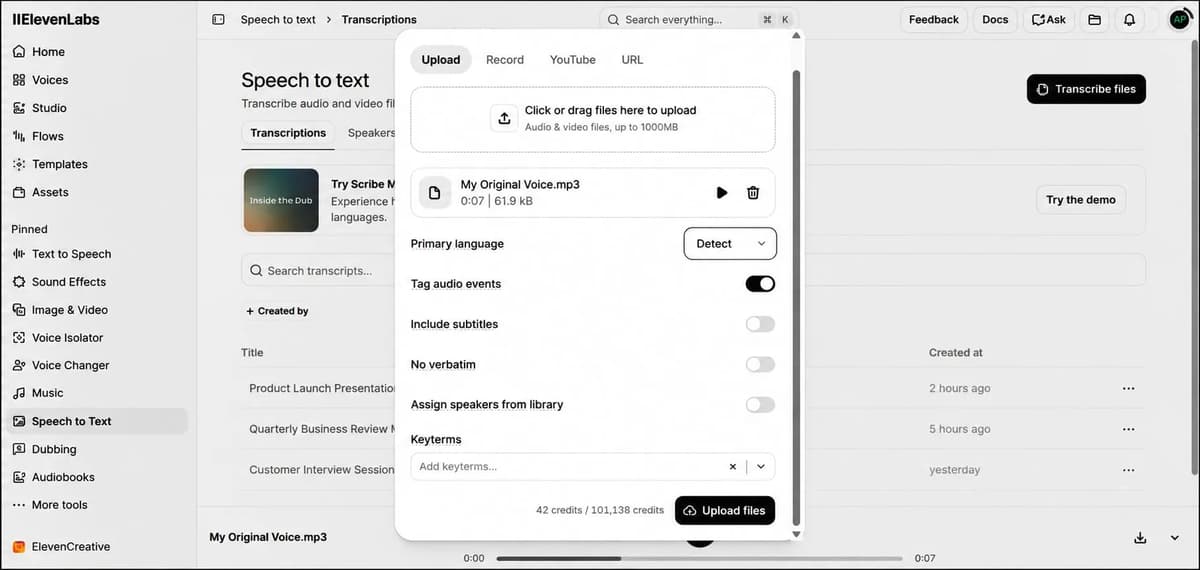The width and height of the screenshot is (1200, 570).
Task: Open options for Product Launch Presentation row
Action: (x=1128, y=388)
